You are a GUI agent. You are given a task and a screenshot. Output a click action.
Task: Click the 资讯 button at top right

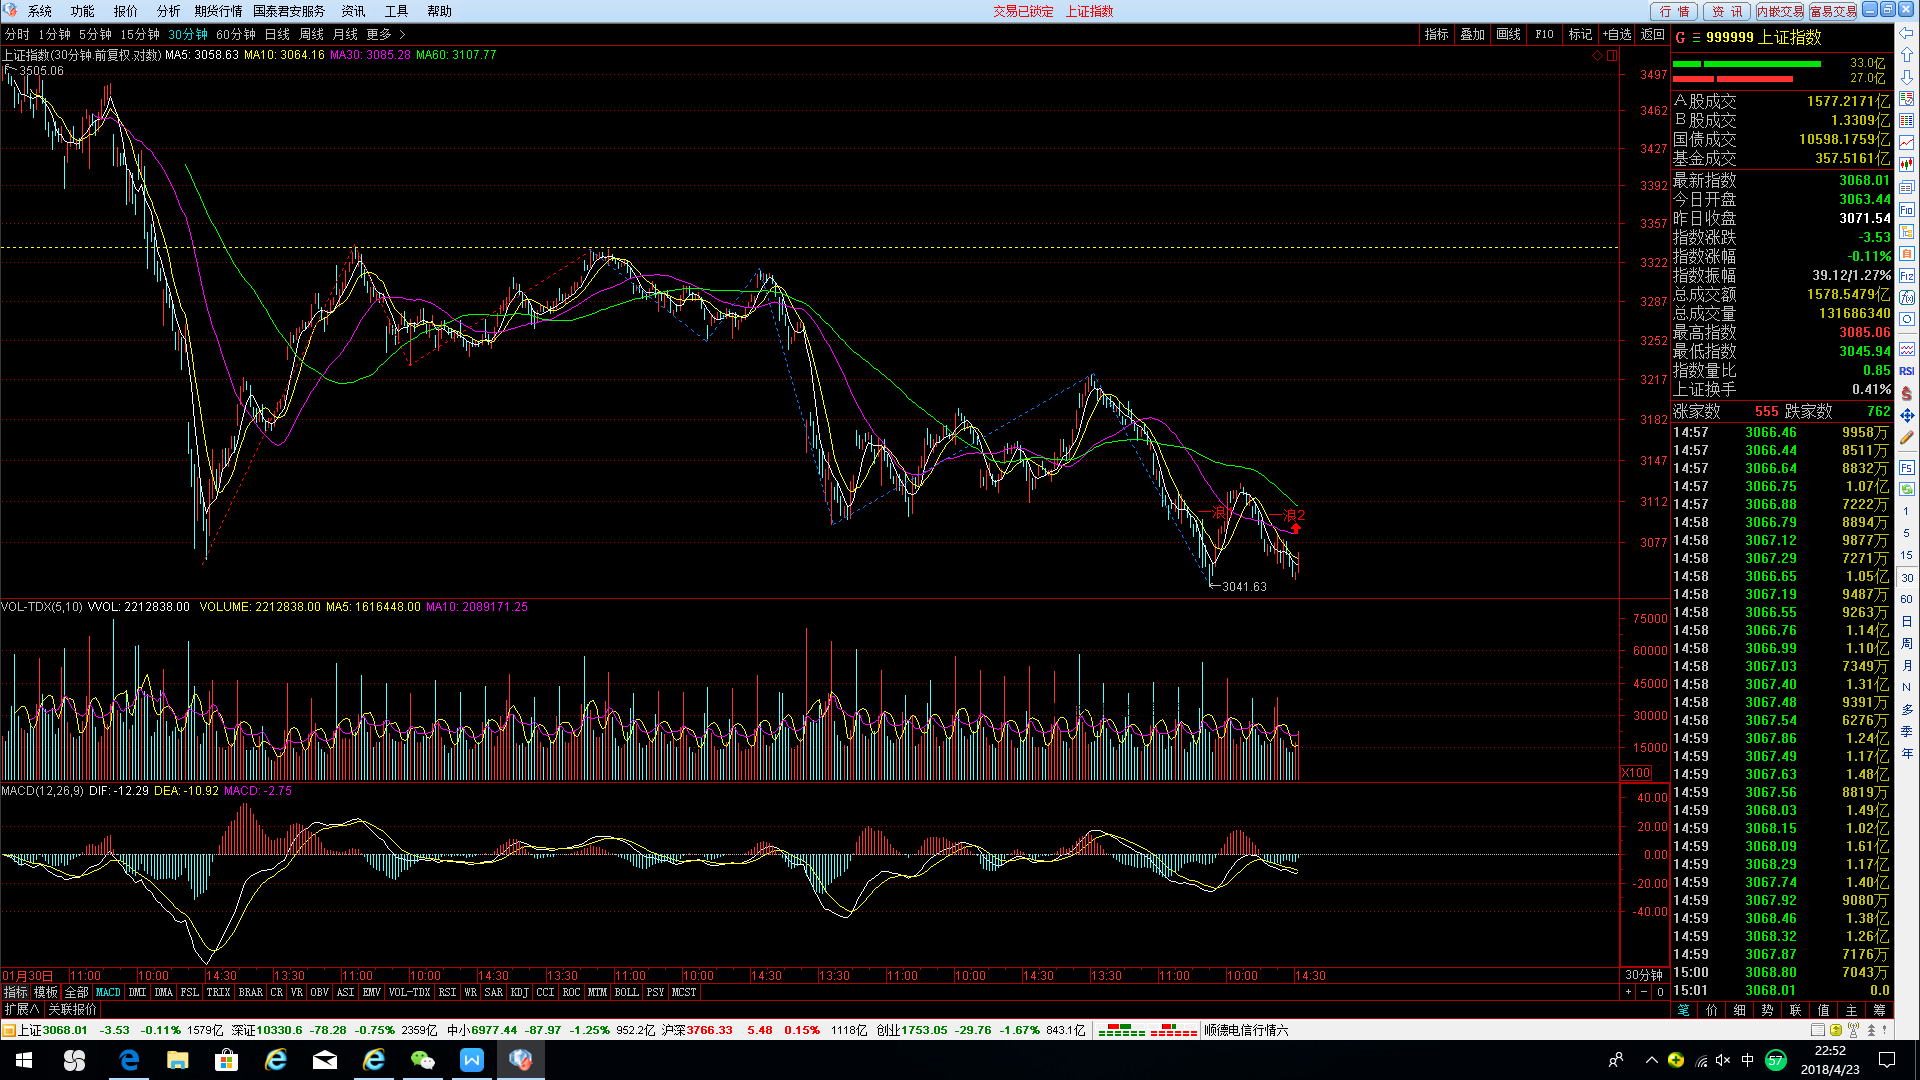point(1726,11)
